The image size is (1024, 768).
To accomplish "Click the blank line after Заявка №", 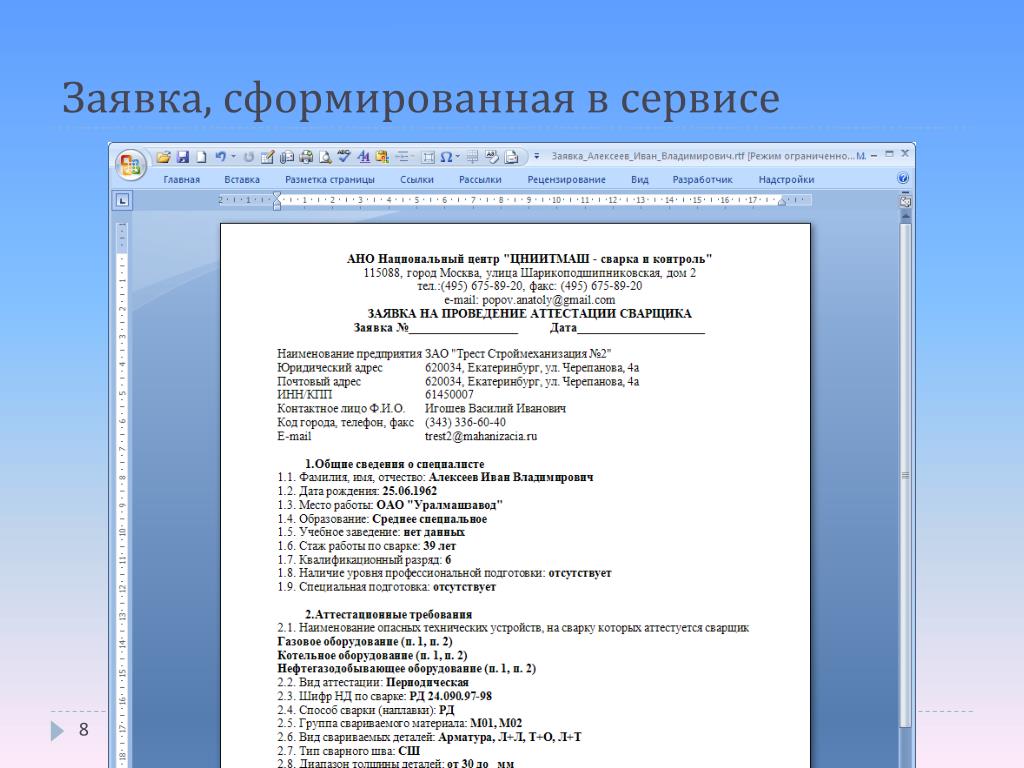I will pos(463,328).
